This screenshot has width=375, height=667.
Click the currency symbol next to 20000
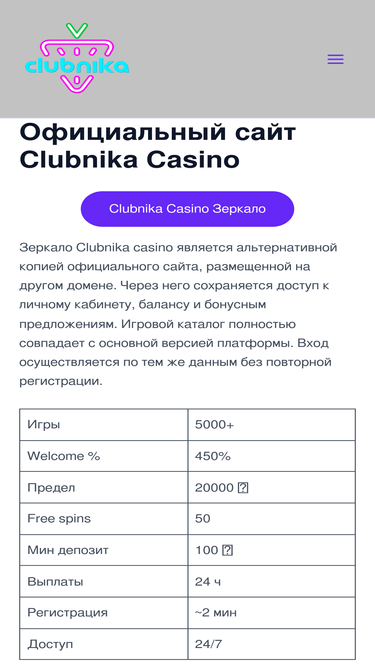tap(243, 487)
